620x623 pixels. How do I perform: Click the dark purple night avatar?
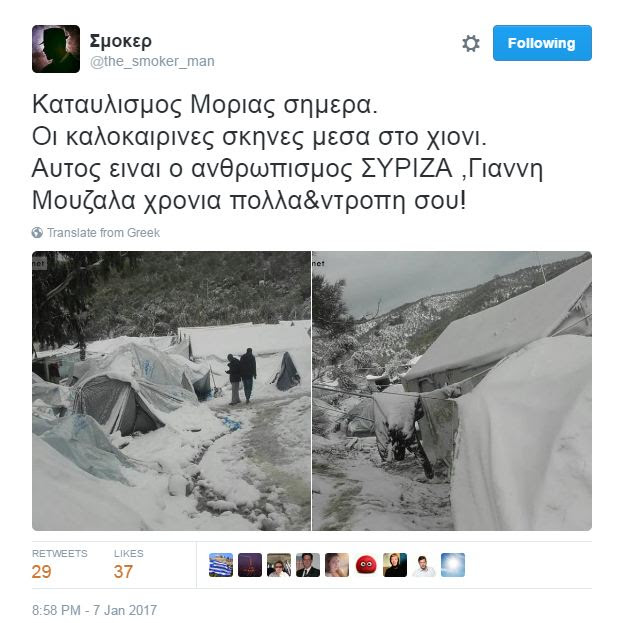click(x=250, y=565)
